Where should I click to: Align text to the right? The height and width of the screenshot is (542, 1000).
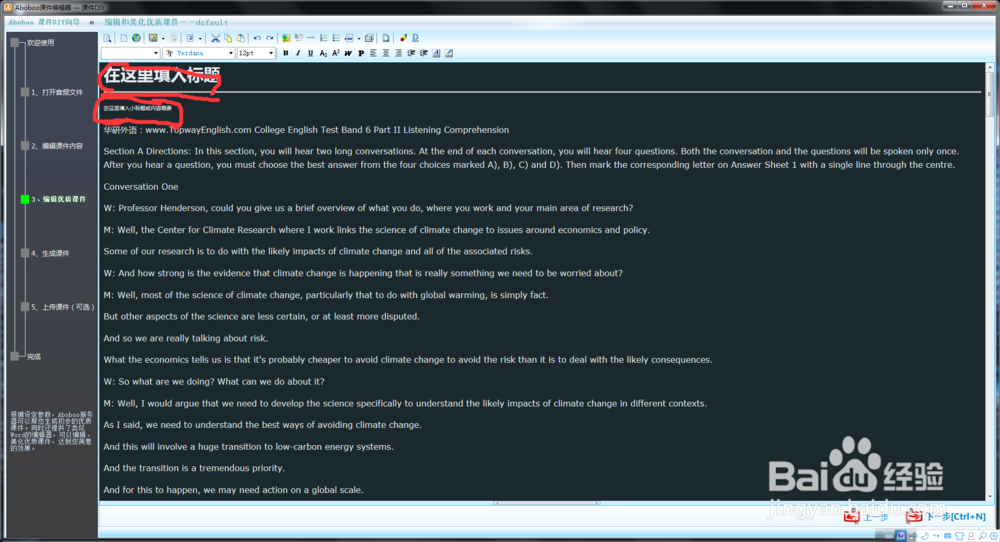click(x=398, y=54)
